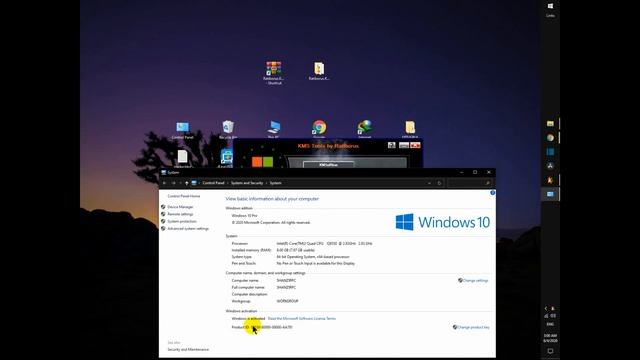Click the Back arrow in System window

point(164,183)
